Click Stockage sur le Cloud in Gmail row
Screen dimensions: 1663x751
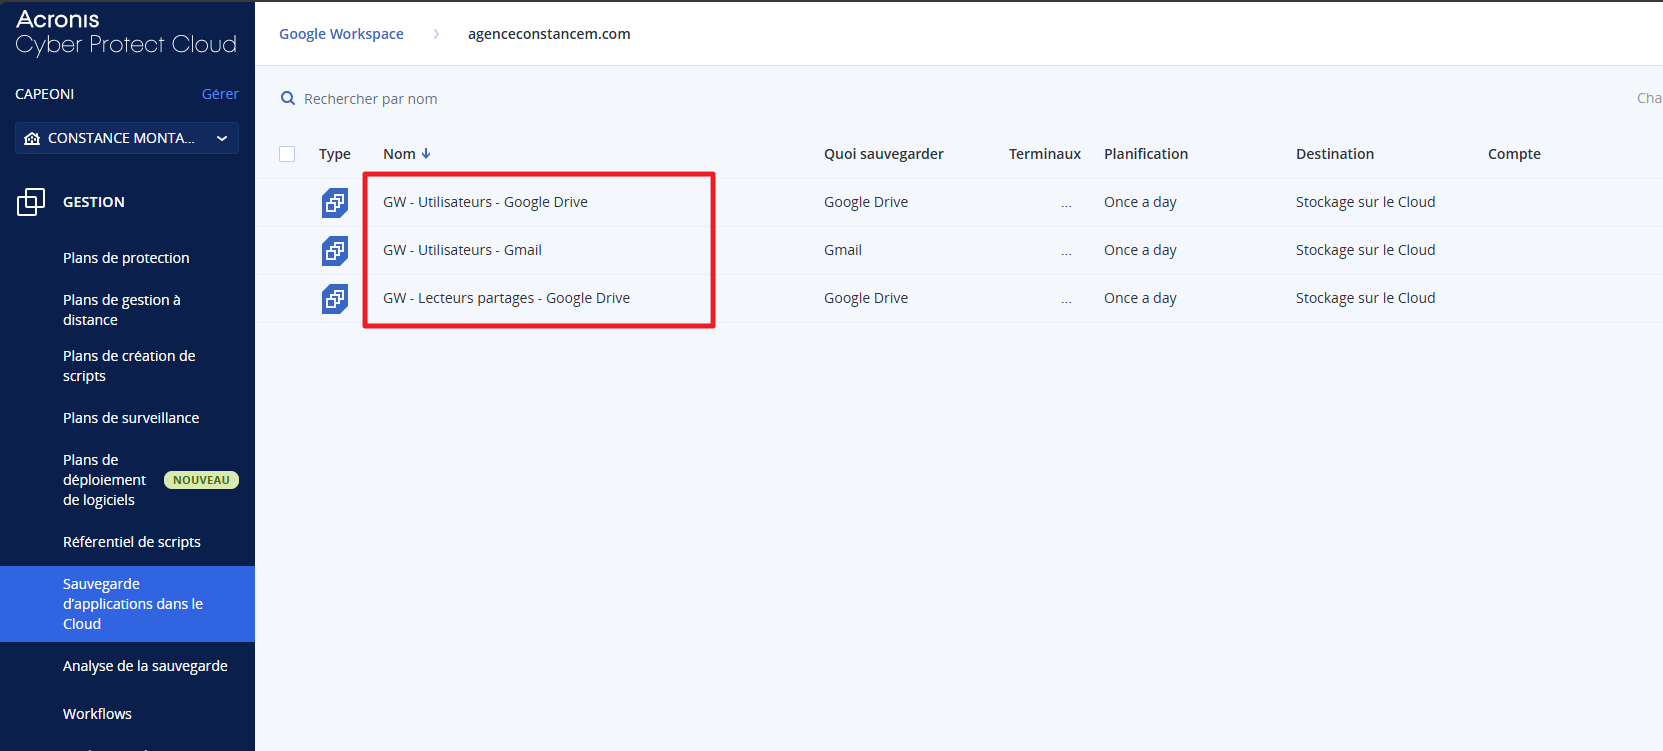pos(1365,250)
